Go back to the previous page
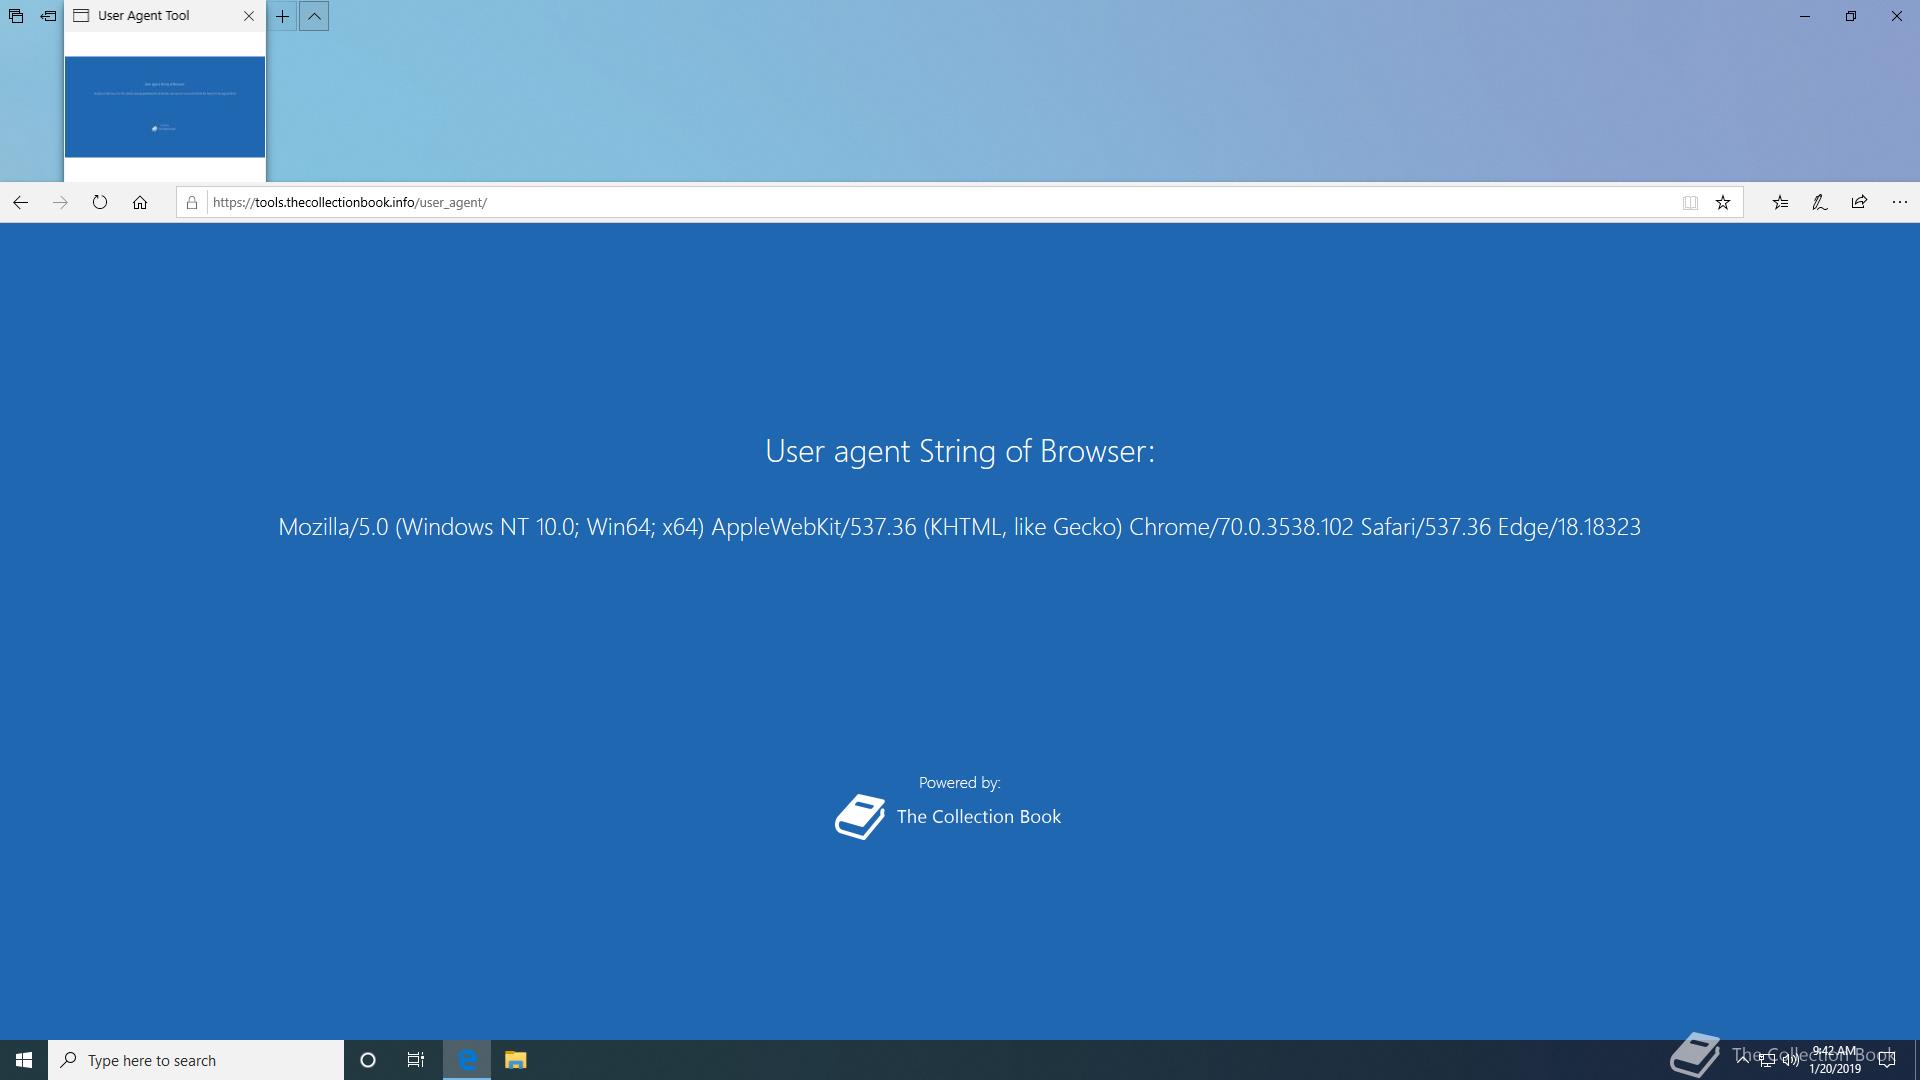 [20, 202]
